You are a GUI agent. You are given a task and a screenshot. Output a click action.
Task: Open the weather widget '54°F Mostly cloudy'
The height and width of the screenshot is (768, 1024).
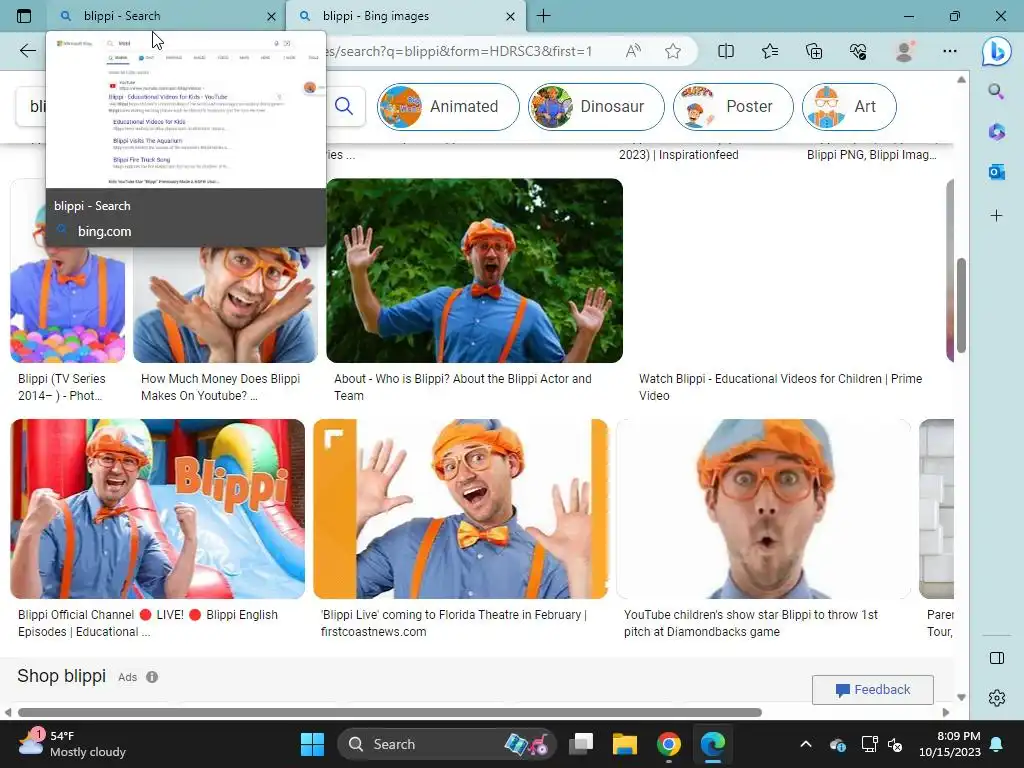[72, 744]
